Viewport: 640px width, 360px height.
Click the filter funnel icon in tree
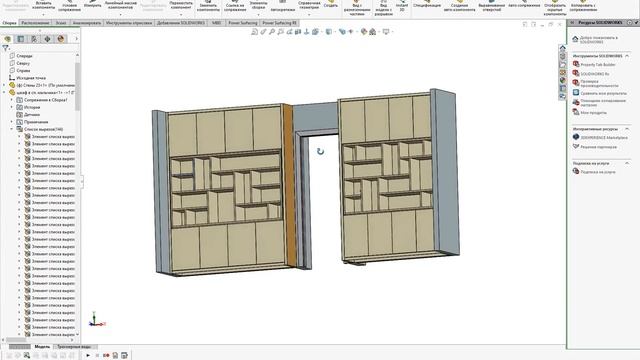point(5,48)
